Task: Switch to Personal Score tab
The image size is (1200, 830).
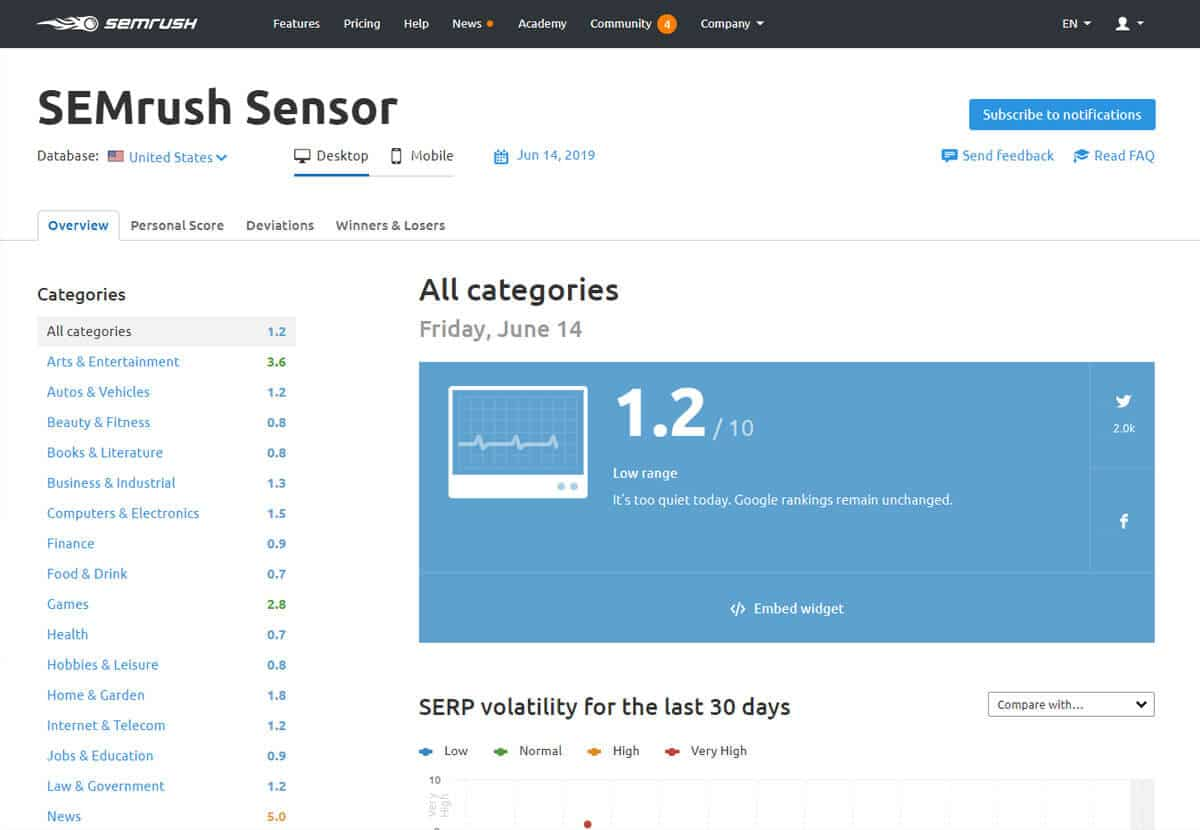Action: [177, 225]
